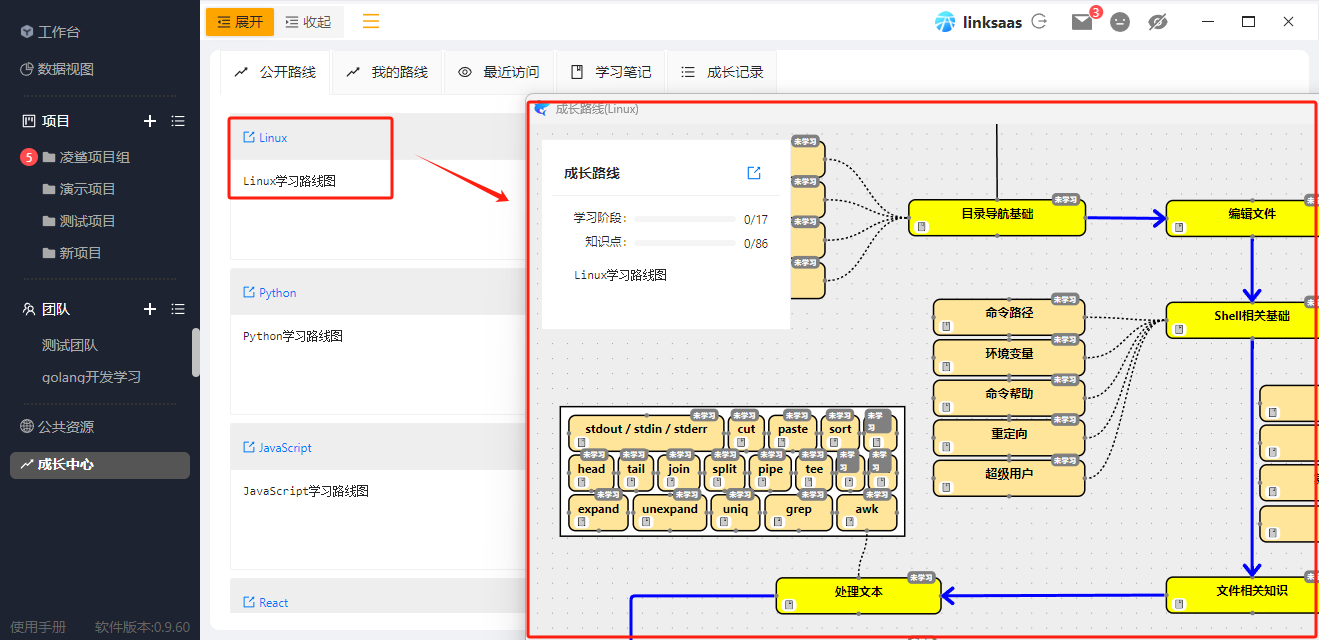Viewport: 1319px width, 640px height.
Task: Open the mail inbox with 3 unread
Action: (x=1082, y=22)
